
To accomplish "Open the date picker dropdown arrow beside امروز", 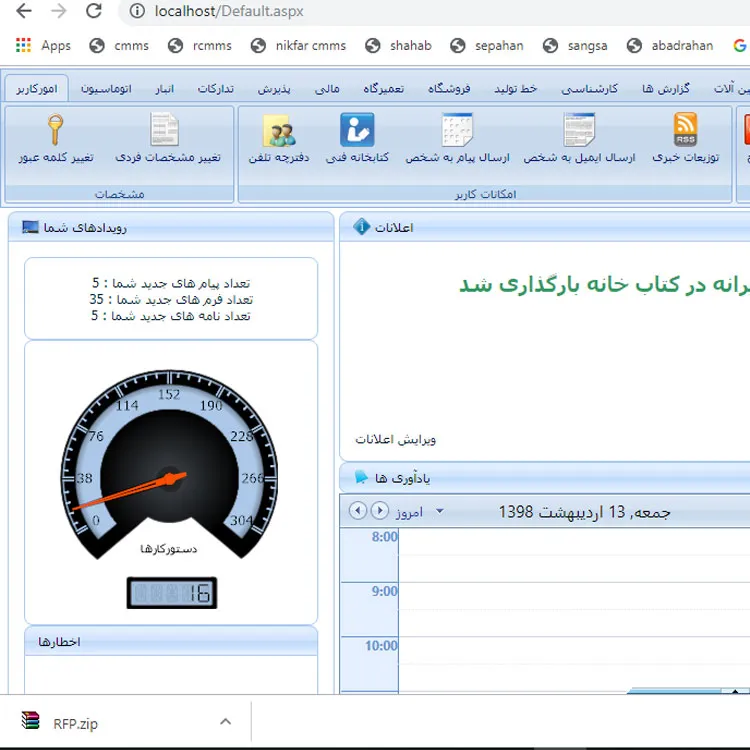I will [x=439, y=512].
